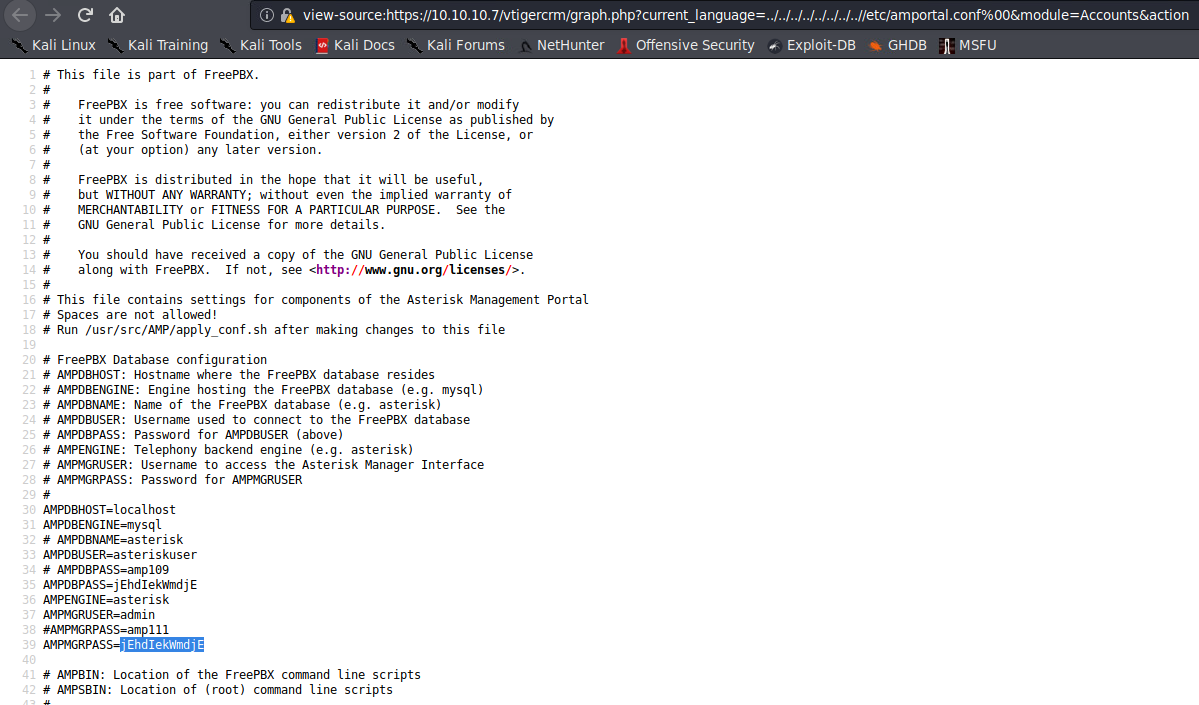Image resolution: width=1199 pixels, height=705 pixels.
Task: Open the Kali Forums bookmark
Action: pyautogui.click(x=456, y=45)
